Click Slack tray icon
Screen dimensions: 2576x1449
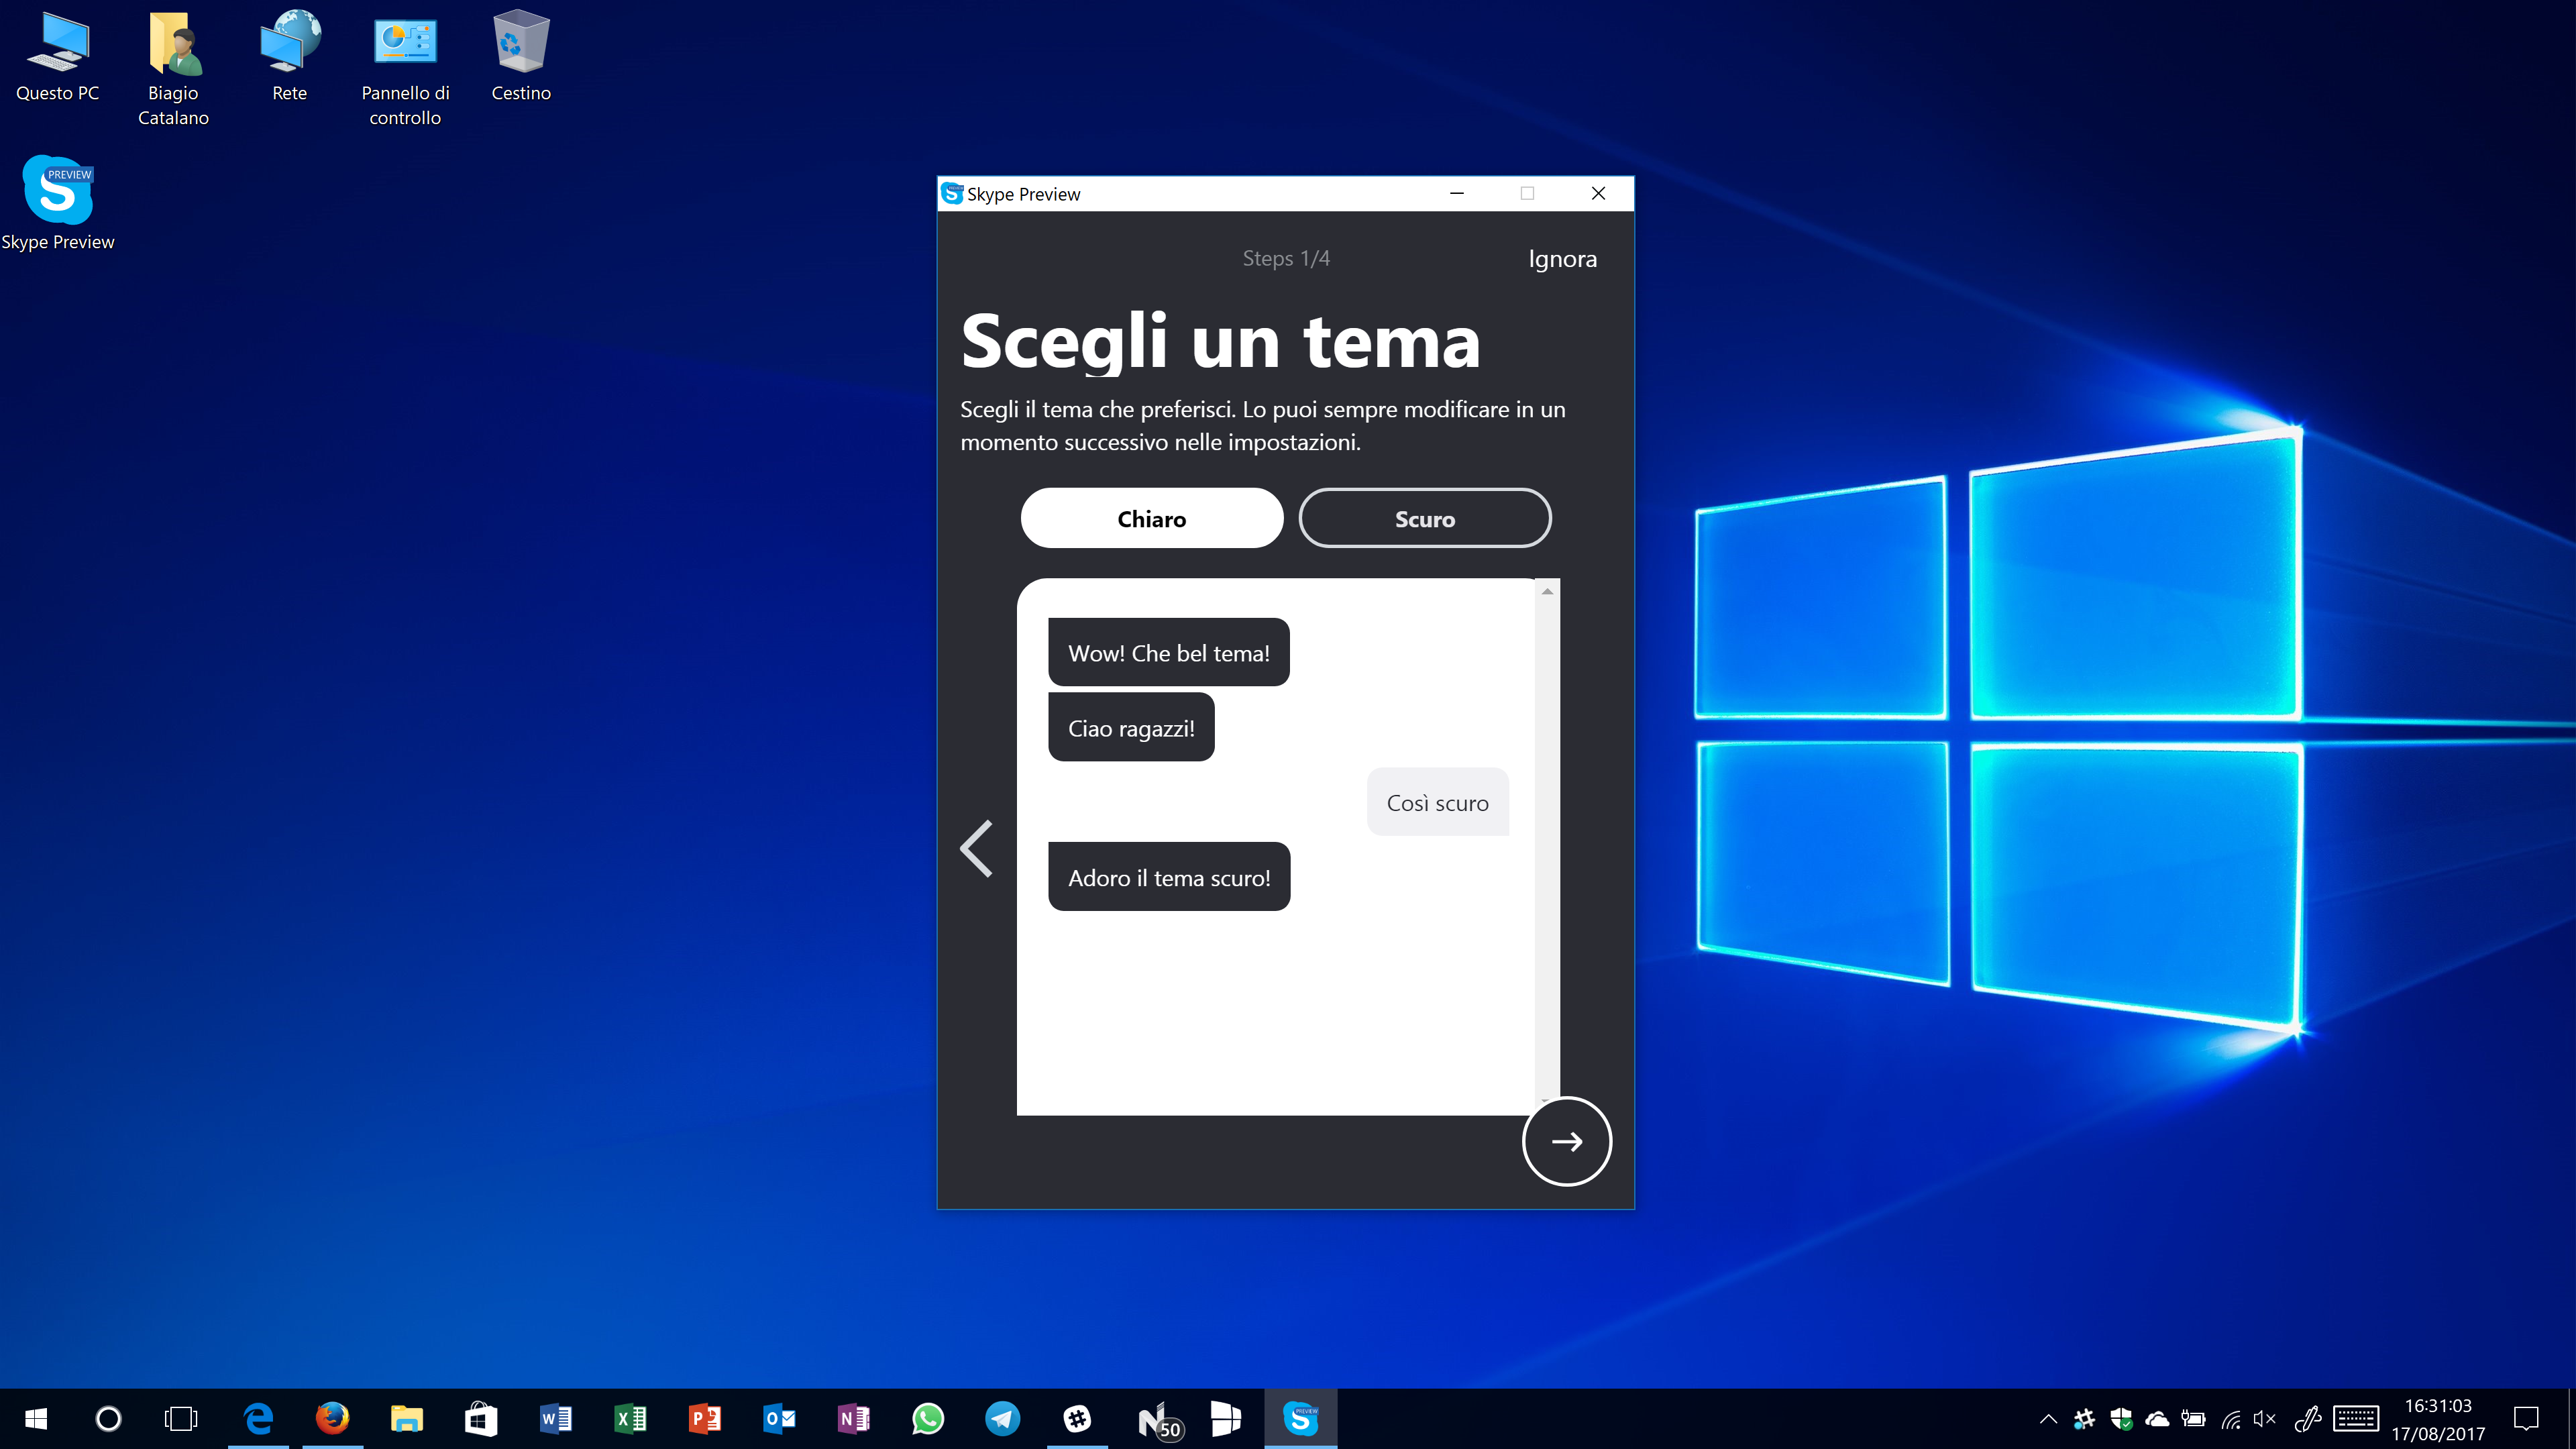(2084, 1418)
